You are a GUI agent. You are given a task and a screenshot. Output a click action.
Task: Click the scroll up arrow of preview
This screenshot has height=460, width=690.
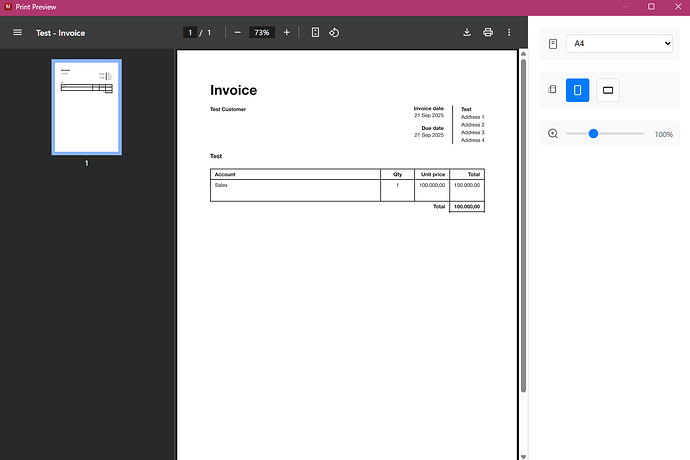[x=523, y=54]
